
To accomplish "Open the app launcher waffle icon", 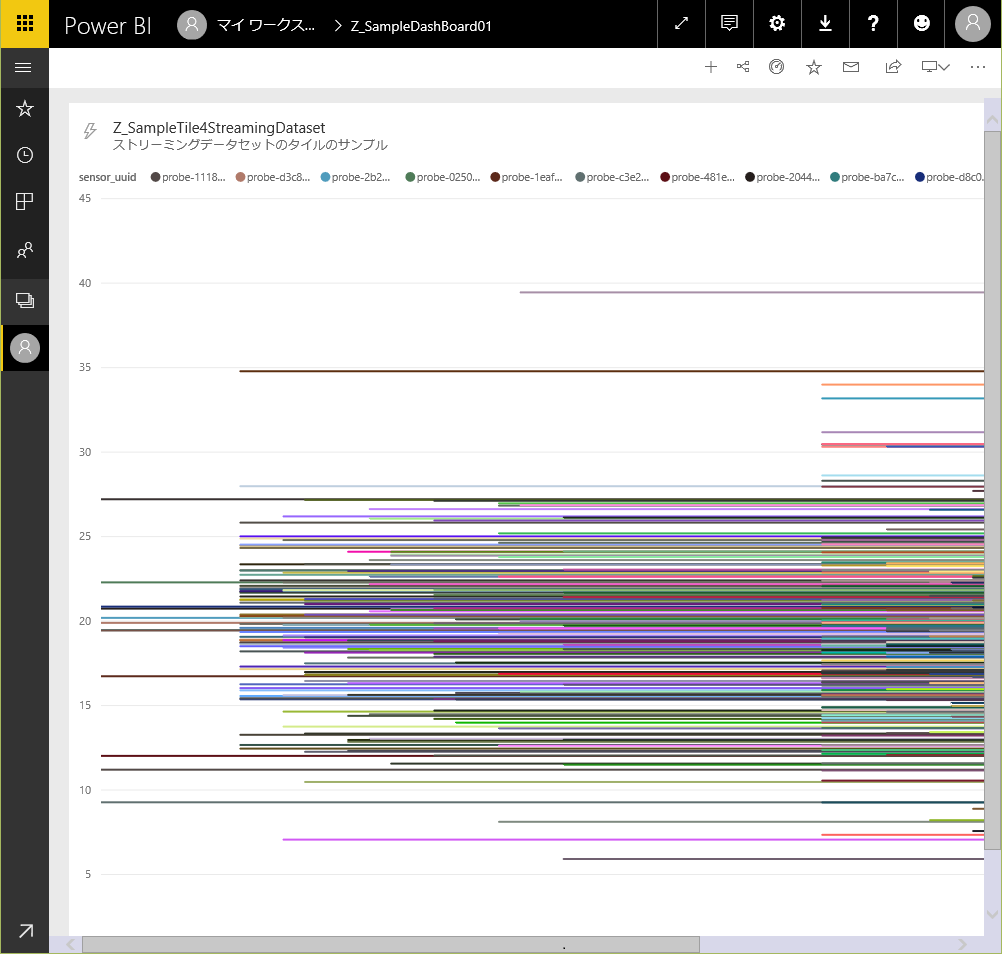I will pyautogui.click(x=24, y=24).
